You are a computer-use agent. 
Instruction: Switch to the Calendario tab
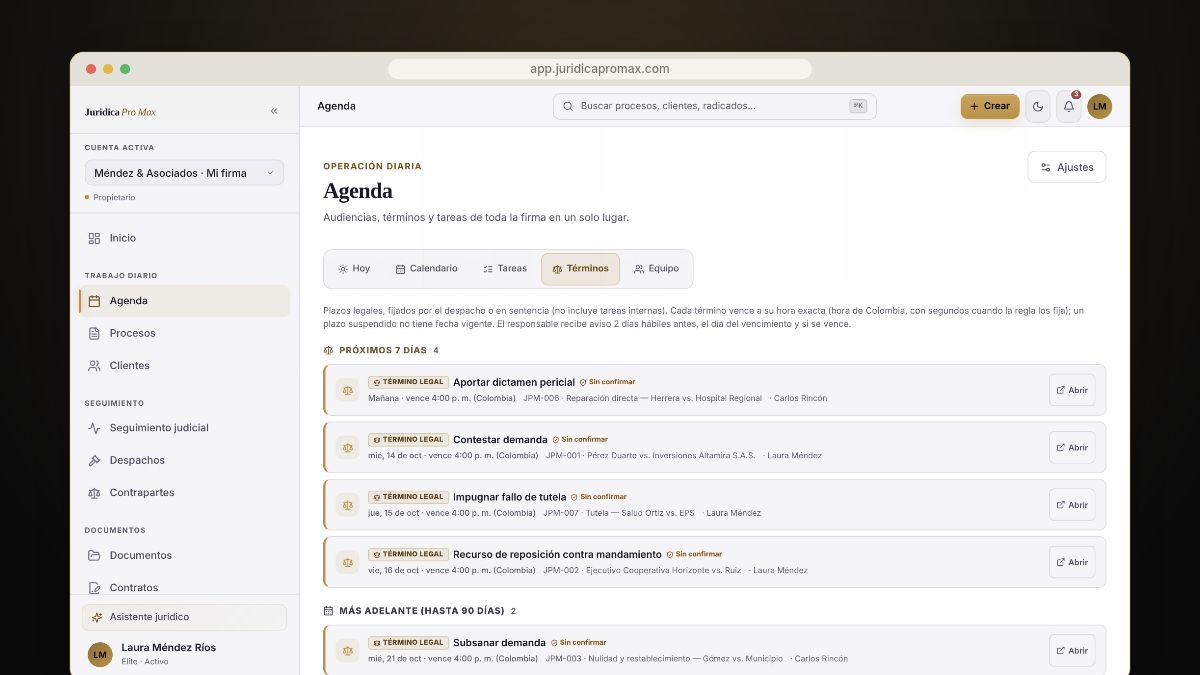point(426,269)
